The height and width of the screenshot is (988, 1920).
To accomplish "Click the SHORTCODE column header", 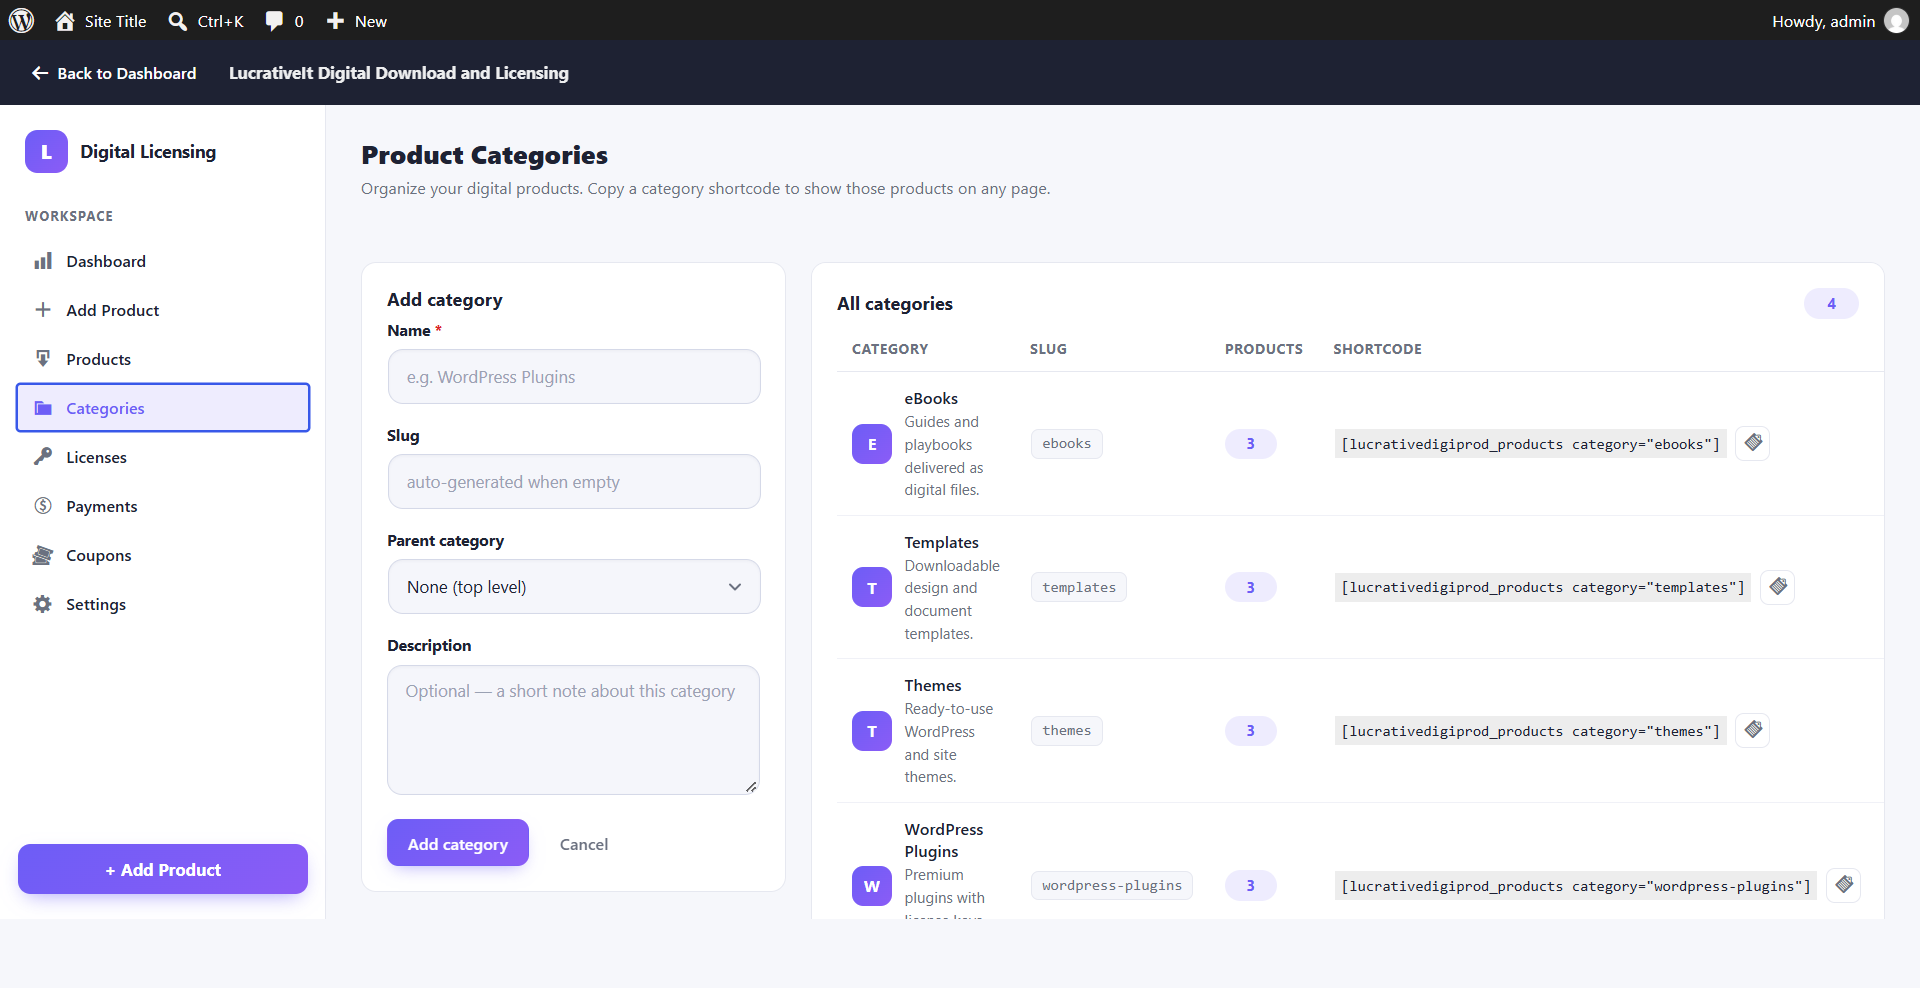I will [x=1377, y=349].
